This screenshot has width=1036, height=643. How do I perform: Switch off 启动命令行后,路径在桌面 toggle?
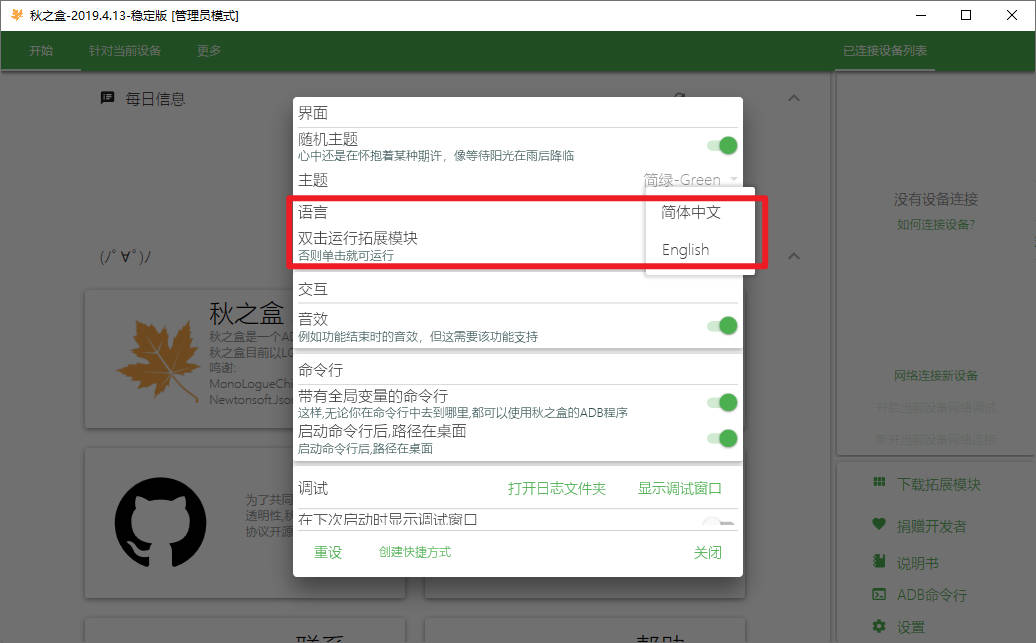tap(722, 438)
